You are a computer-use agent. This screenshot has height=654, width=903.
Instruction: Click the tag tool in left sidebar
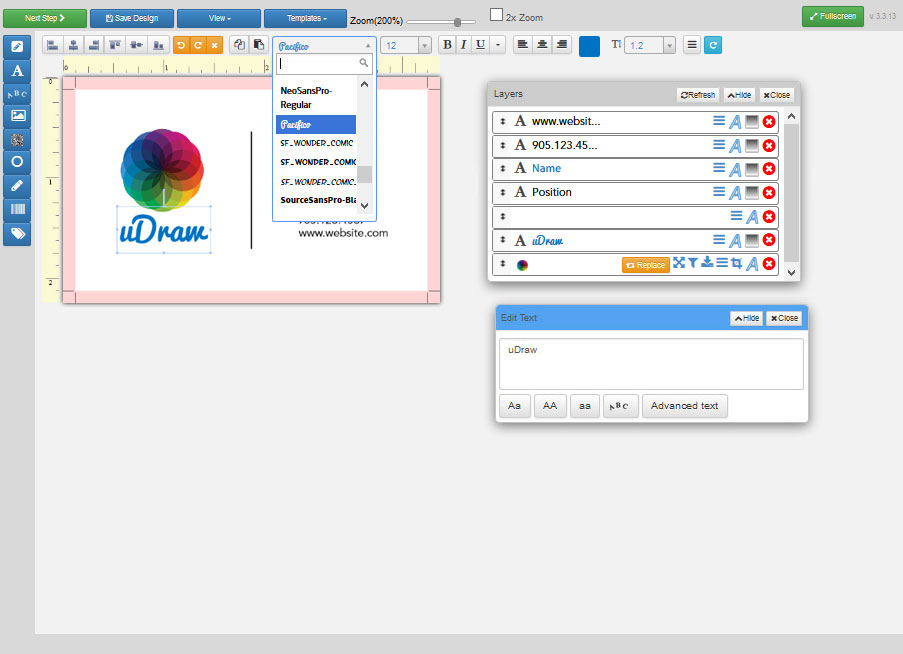17,234
